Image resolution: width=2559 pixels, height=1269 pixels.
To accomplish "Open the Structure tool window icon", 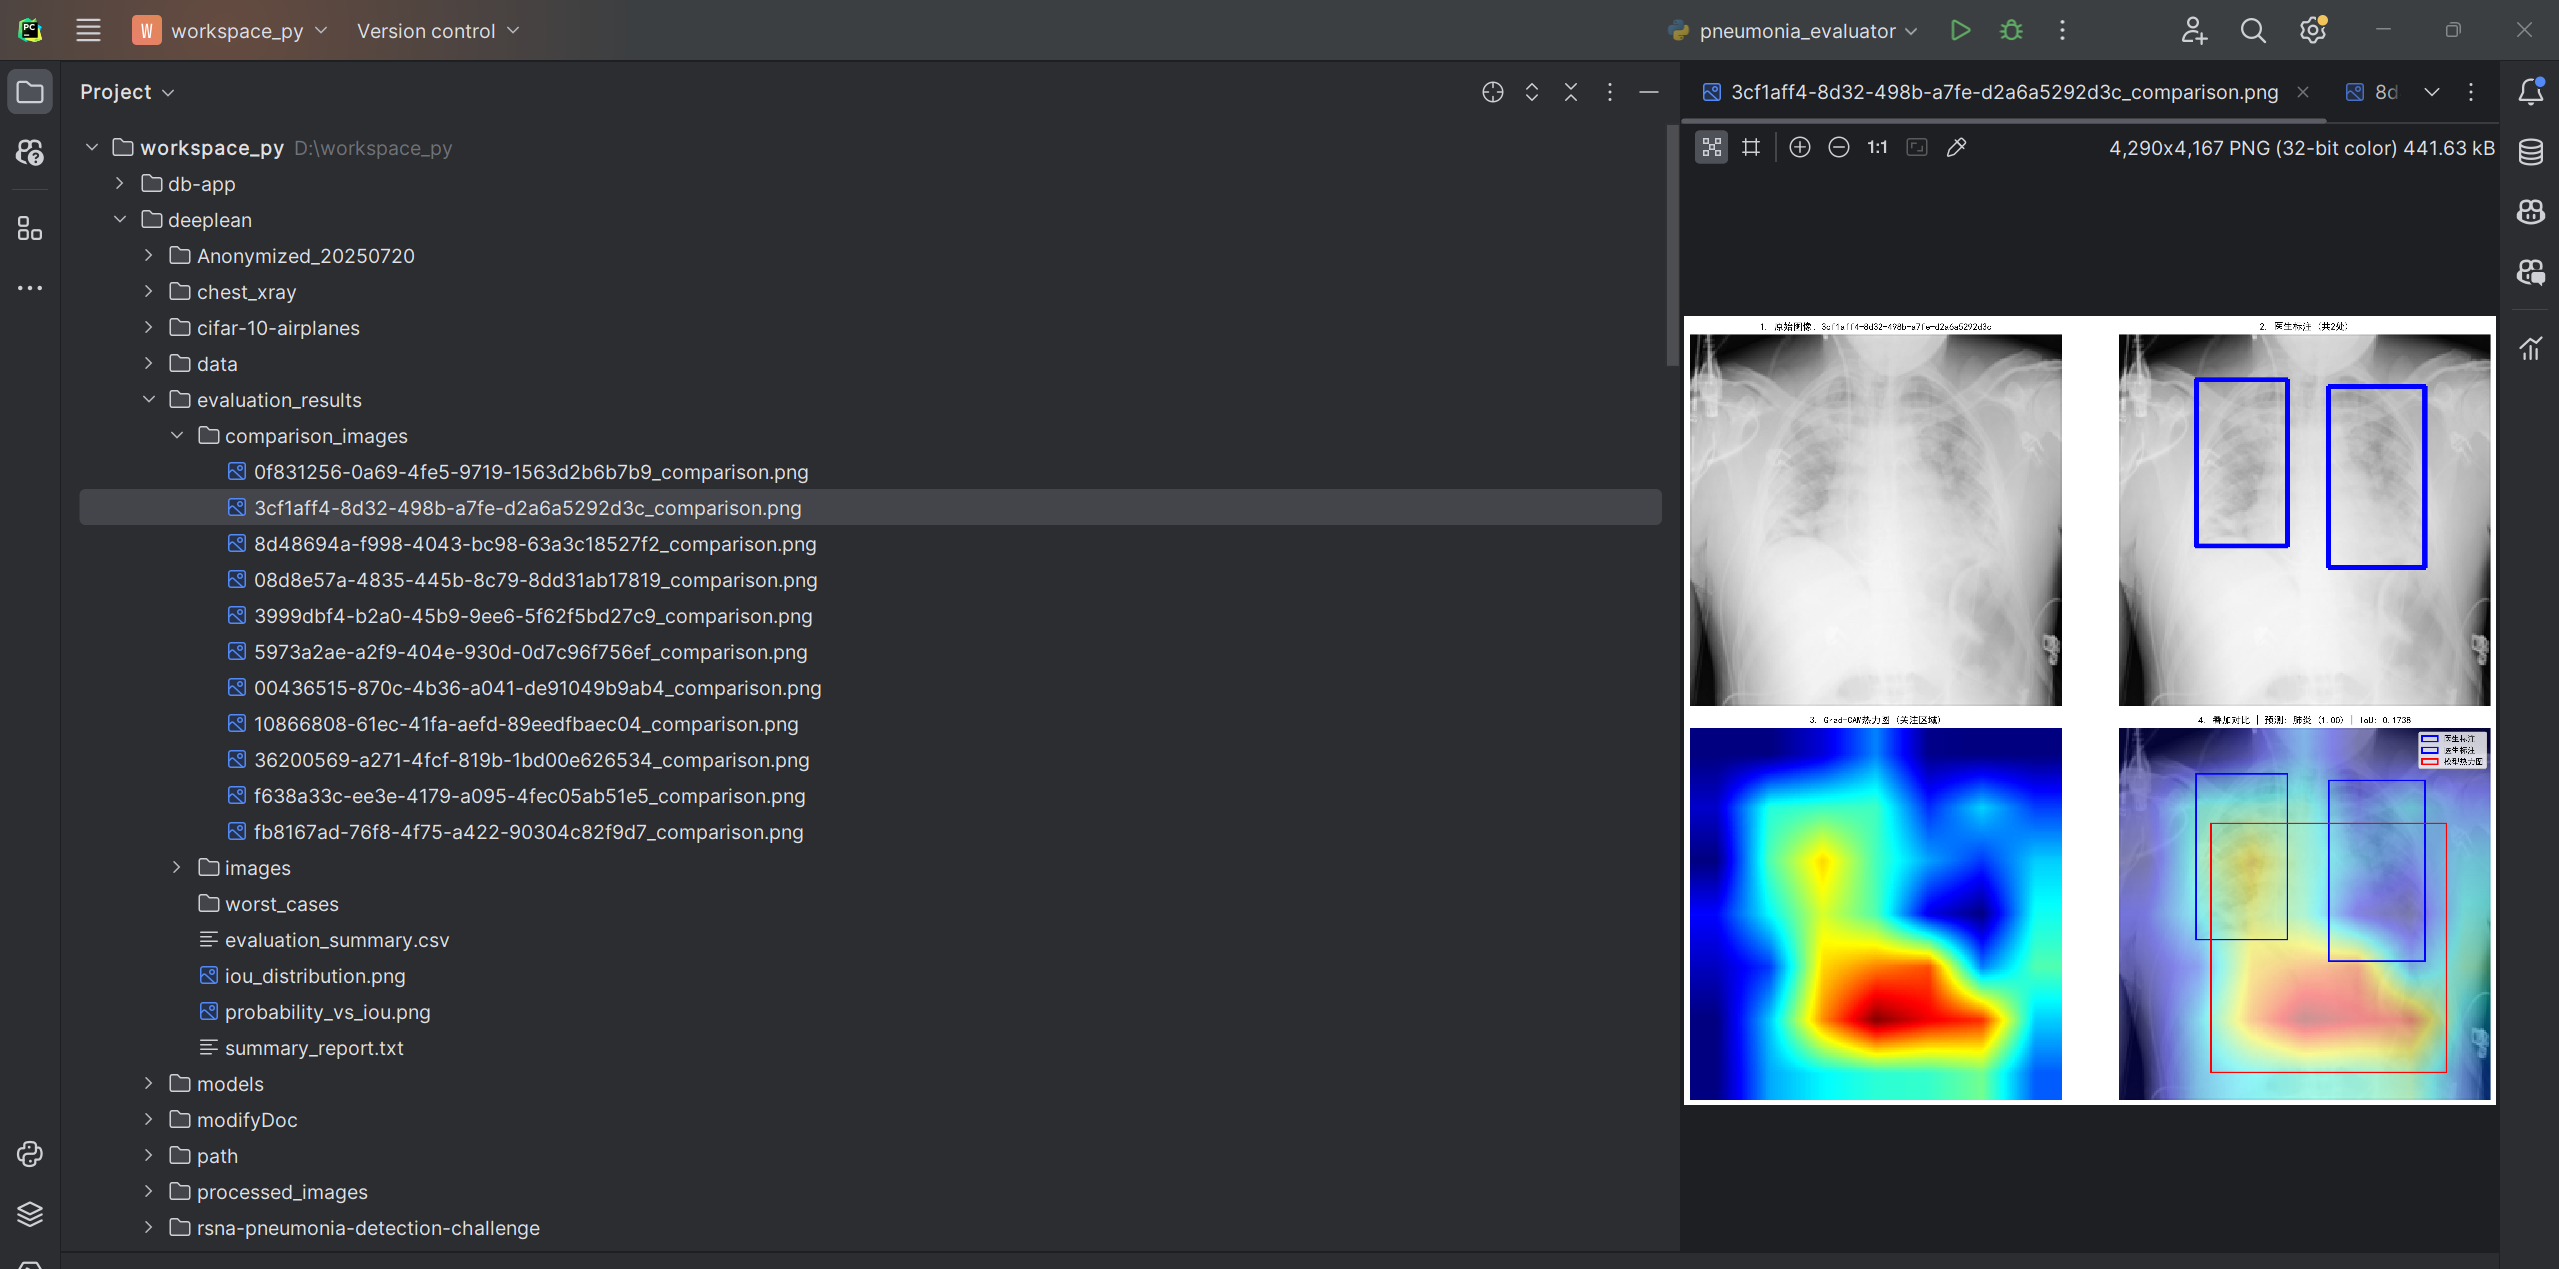I will (30, 229).
